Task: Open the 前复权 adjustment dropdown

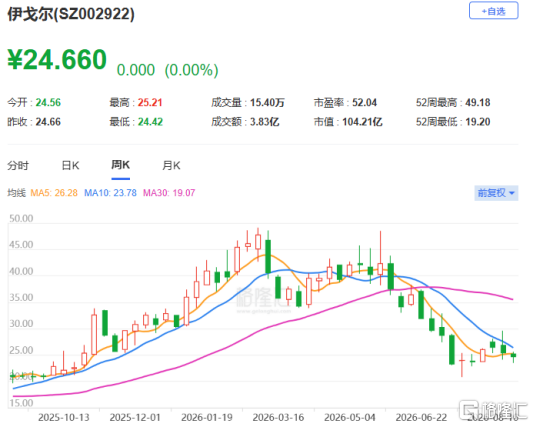Action: pos(496,193)
